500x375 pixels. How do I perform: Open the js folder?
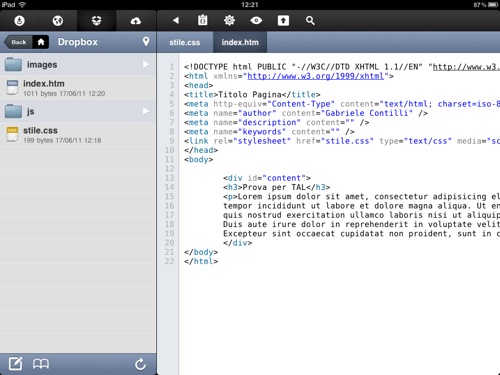(x=78, y=111)
